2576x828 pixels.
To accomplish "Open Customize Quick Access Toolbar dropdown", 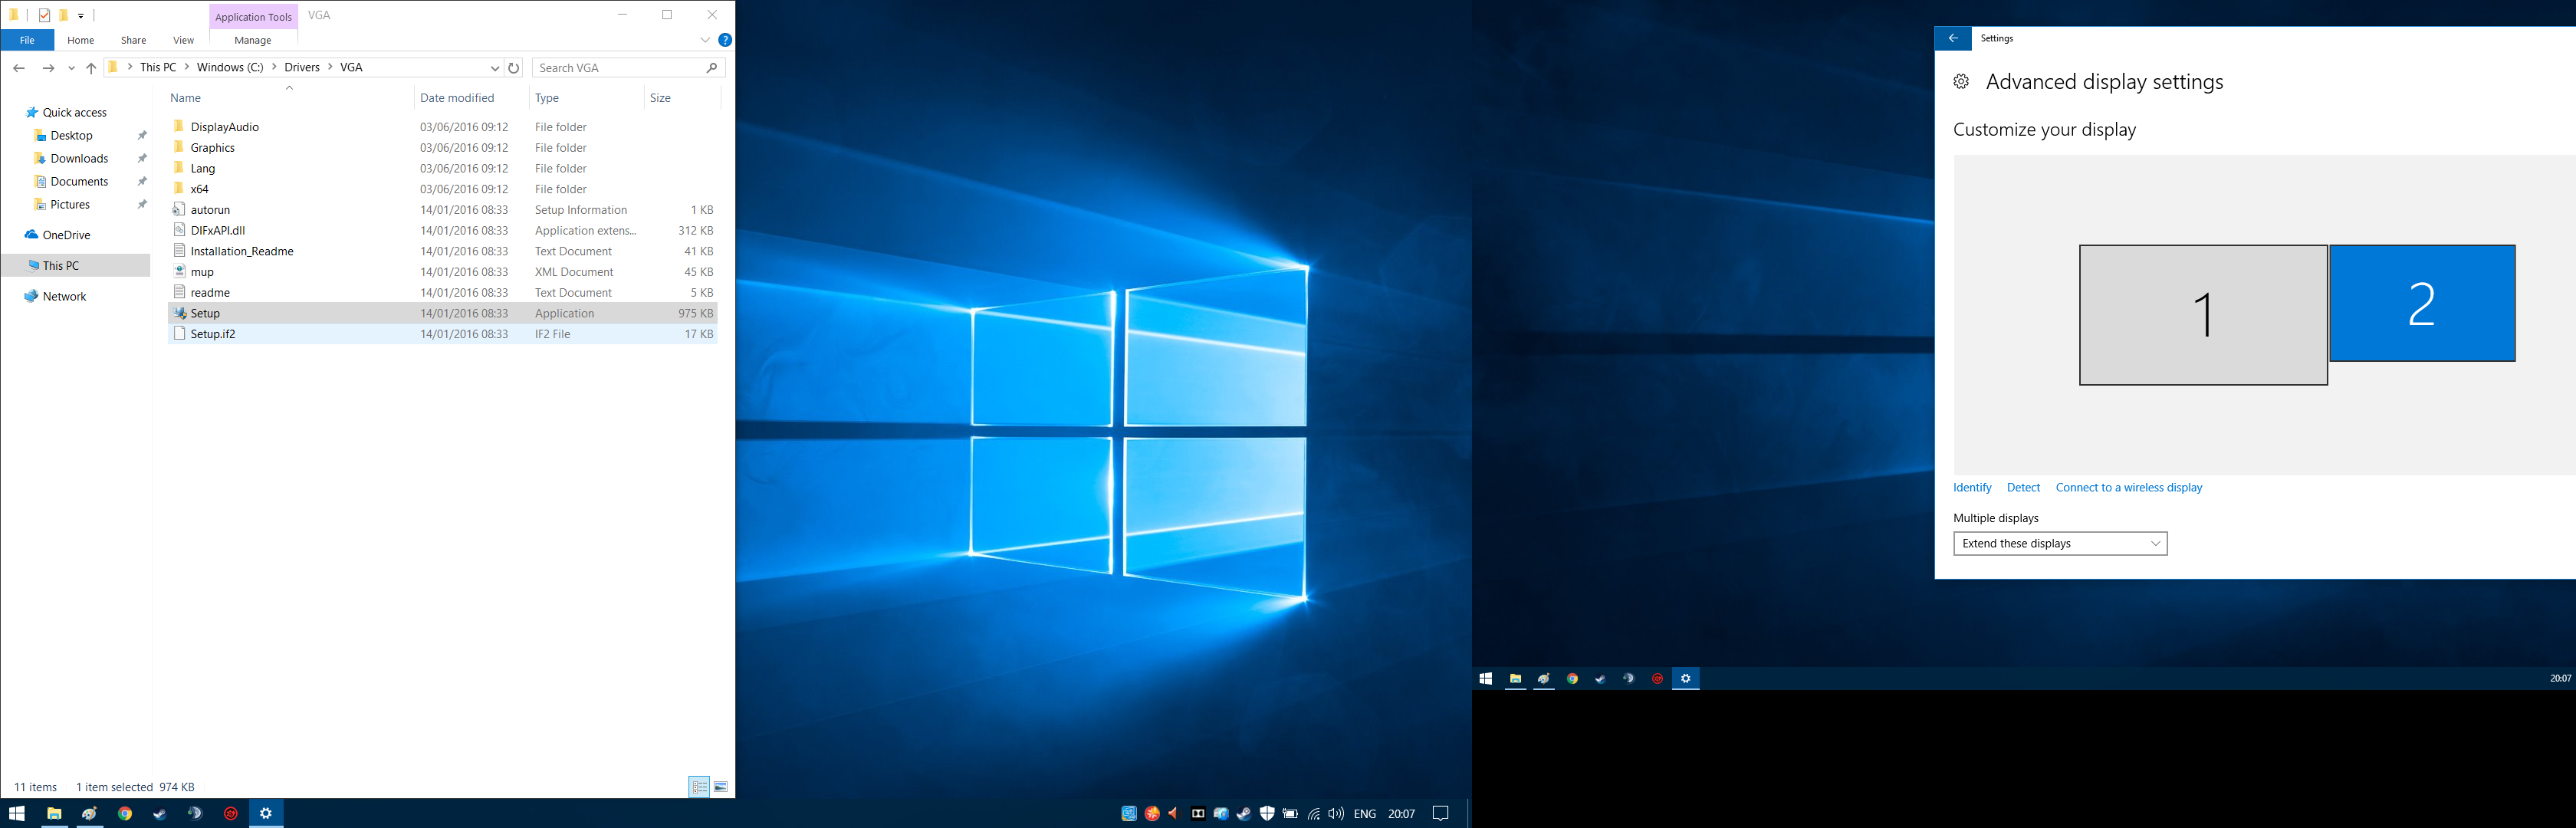I will click(x=81, y=15).
